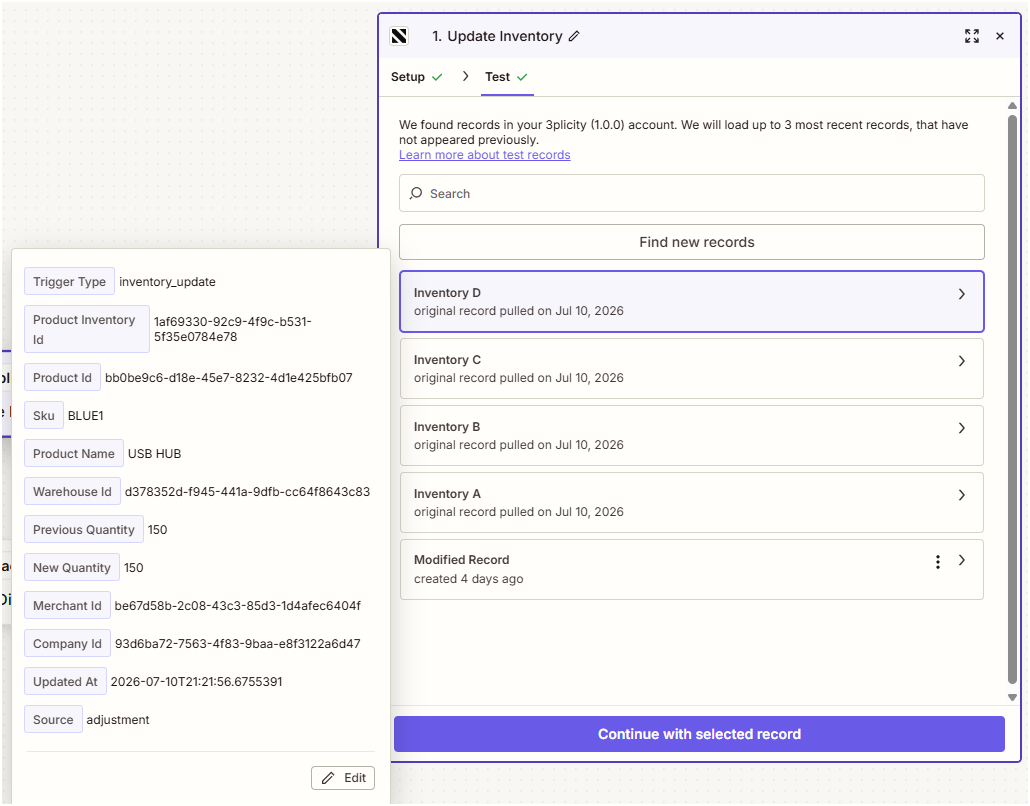1030x806 pixels.
Task: Click the Company Id value starting 93d6ba72
Action: coord(238,644)
